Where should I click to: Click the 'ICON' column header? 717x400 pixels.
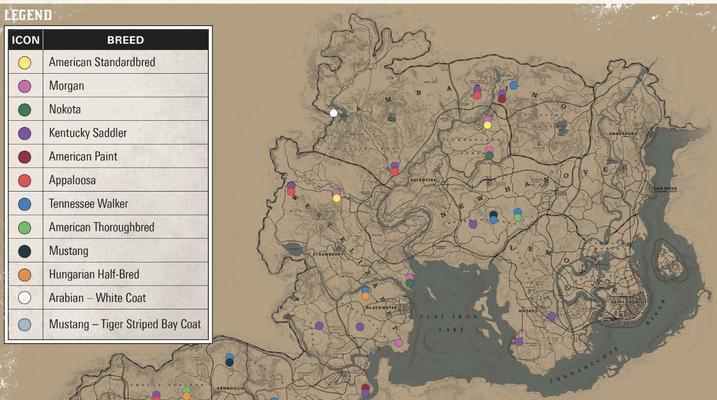pos(26,40)
